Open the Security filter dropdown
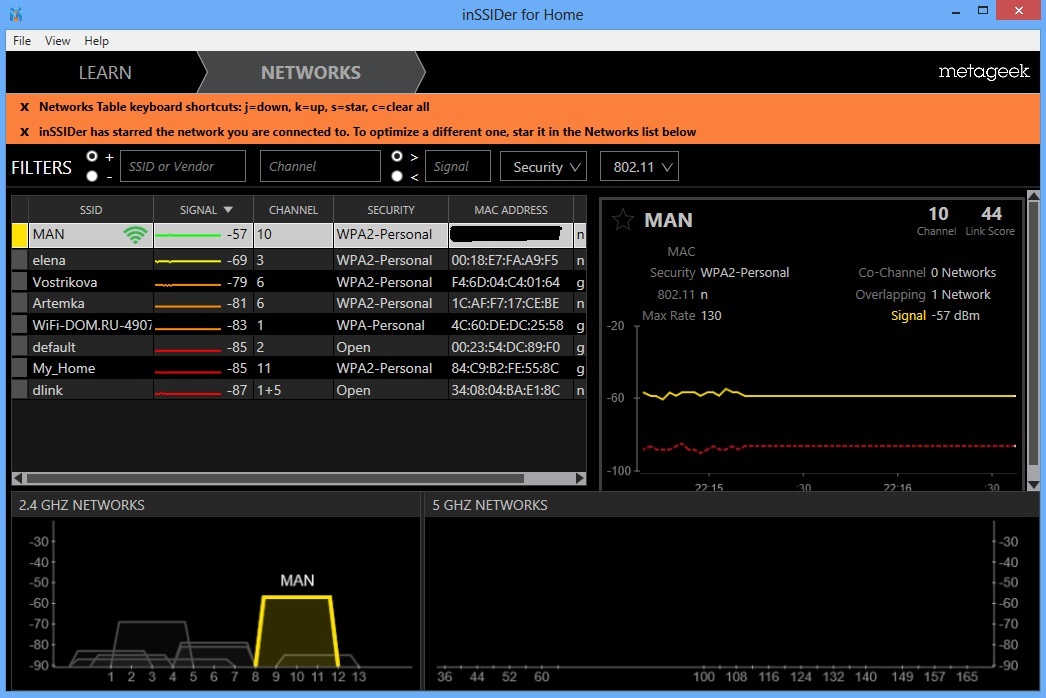1046x698 pixels. (x=544, y=167)
